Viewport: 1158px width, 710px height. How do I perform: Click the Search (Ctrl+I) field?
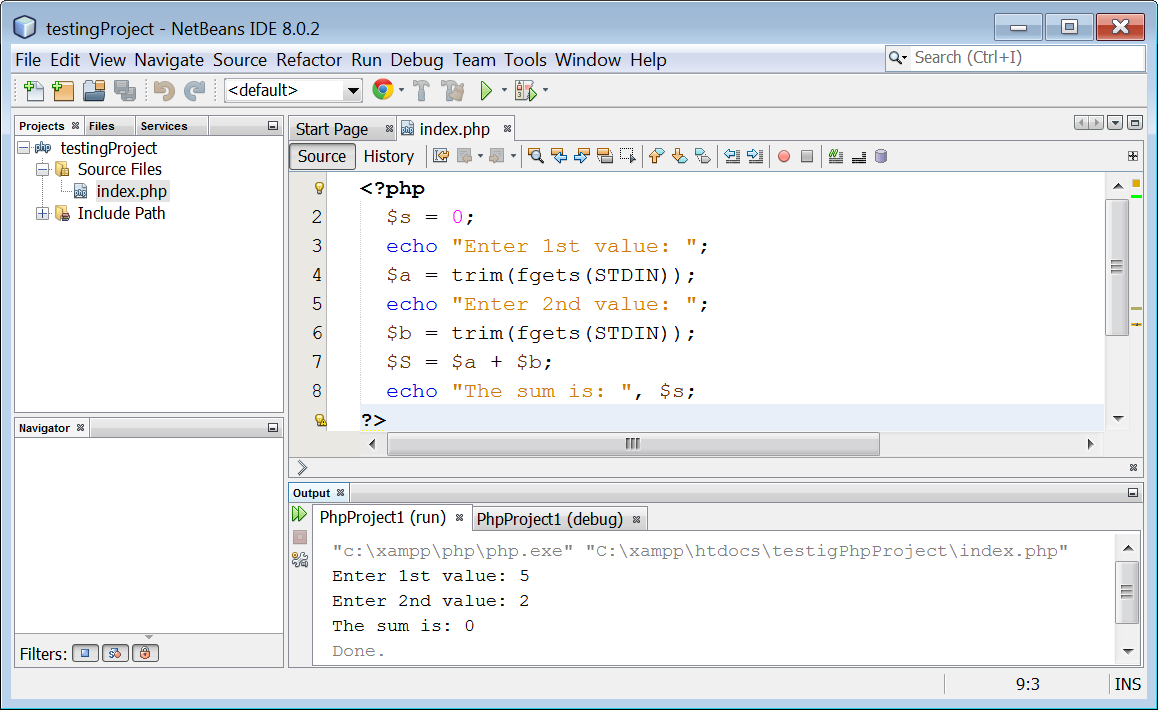click(1015, 58)
